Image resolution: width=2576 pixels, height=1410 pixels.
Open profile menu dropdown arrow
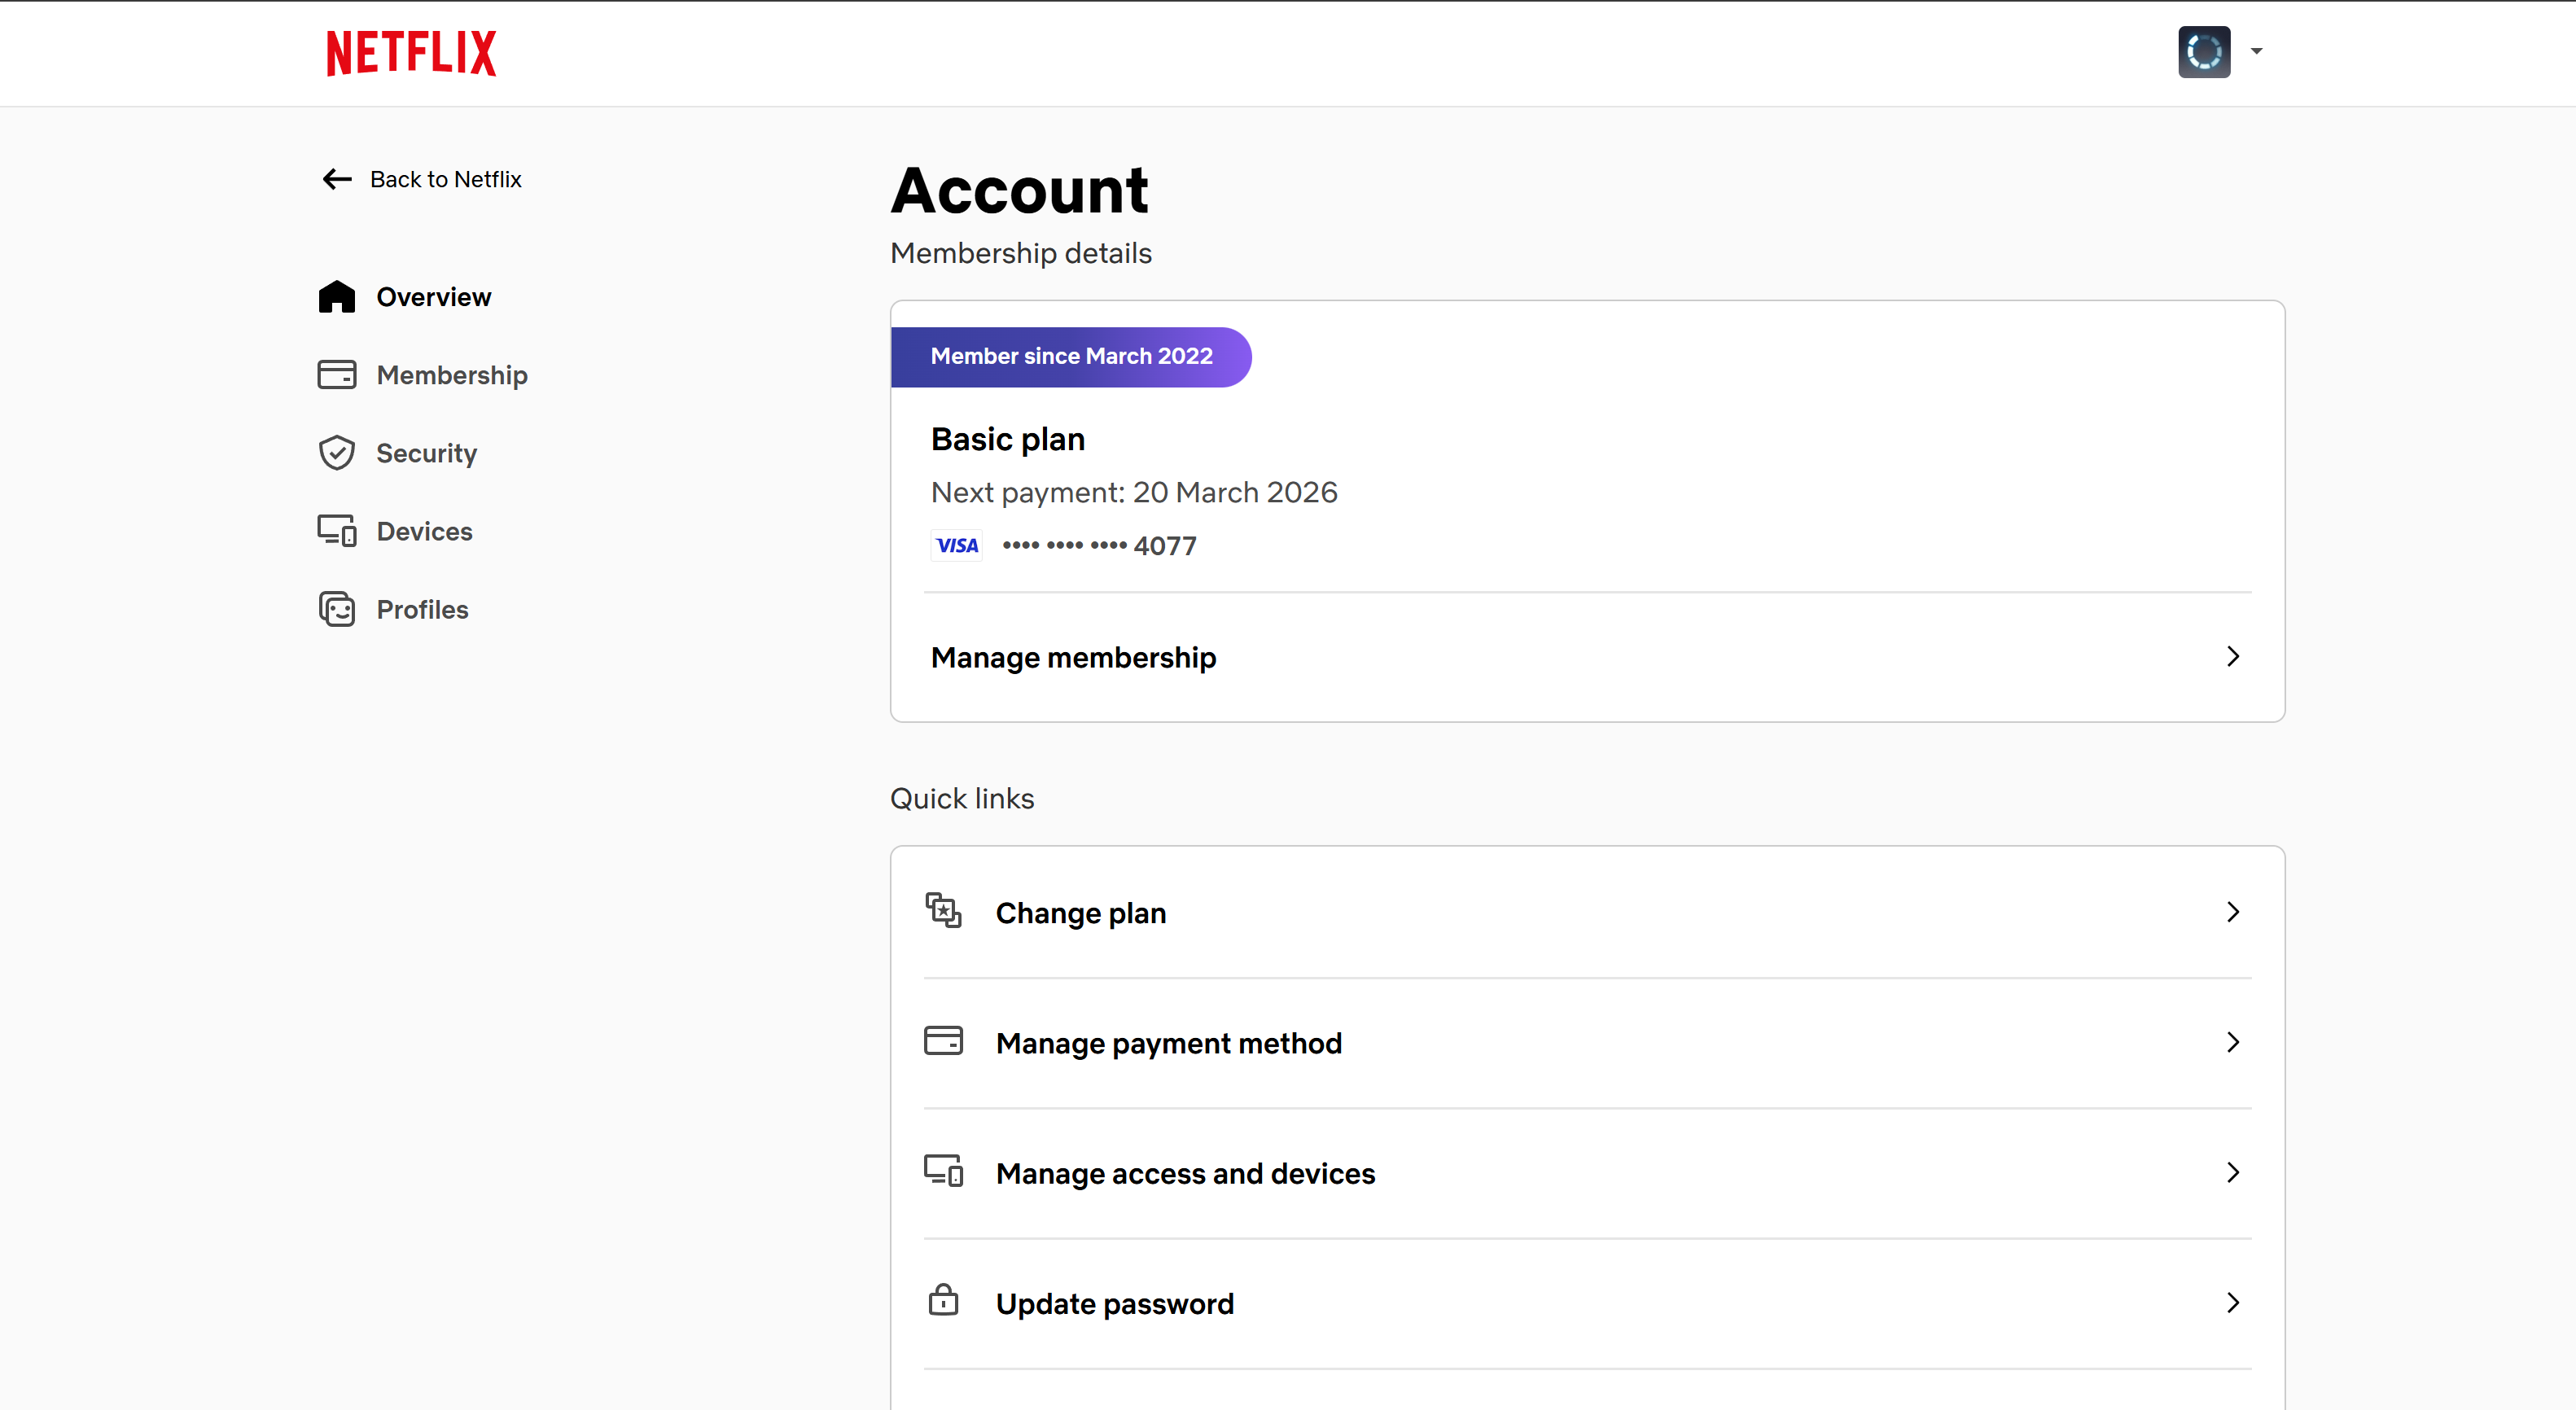(x=2256, y=51)
